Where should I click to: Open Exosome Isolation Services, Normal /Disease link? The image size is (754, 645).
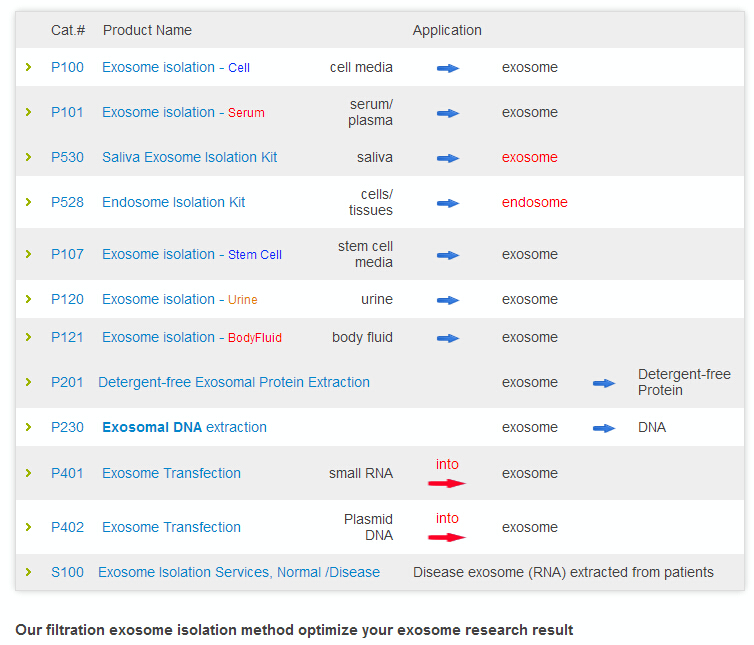click(x=239, y=572)
